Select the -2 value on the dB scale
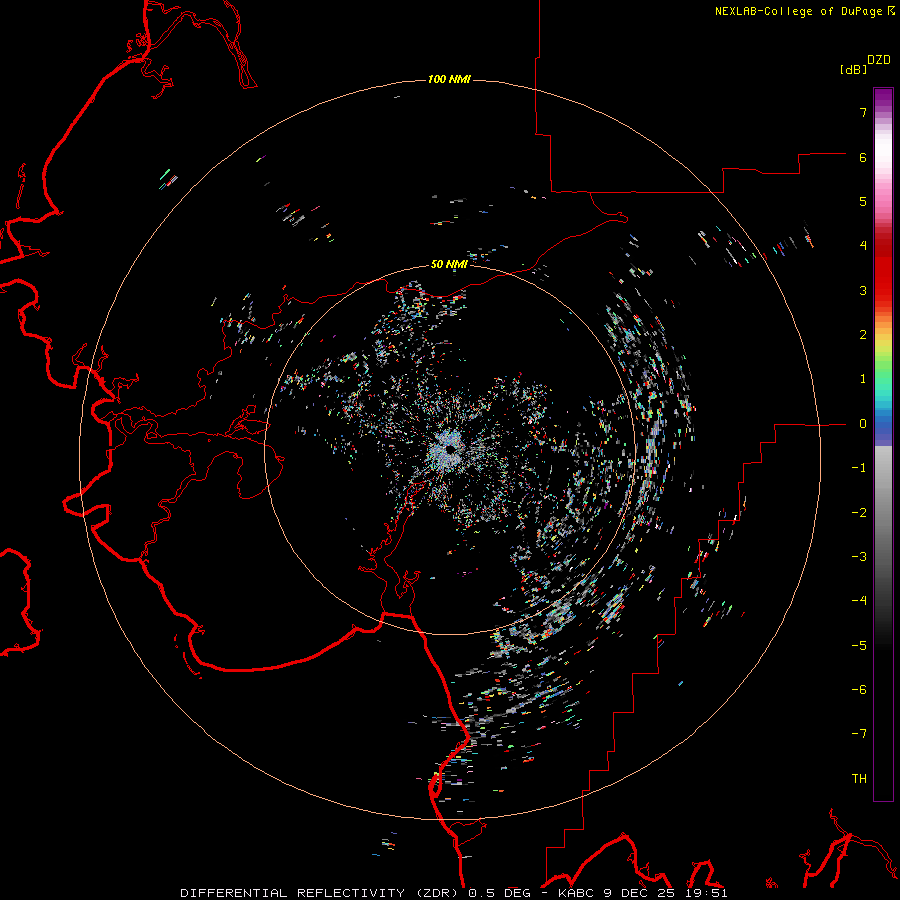Viewport: 900px width, 900px height. (x=859, y=513)
